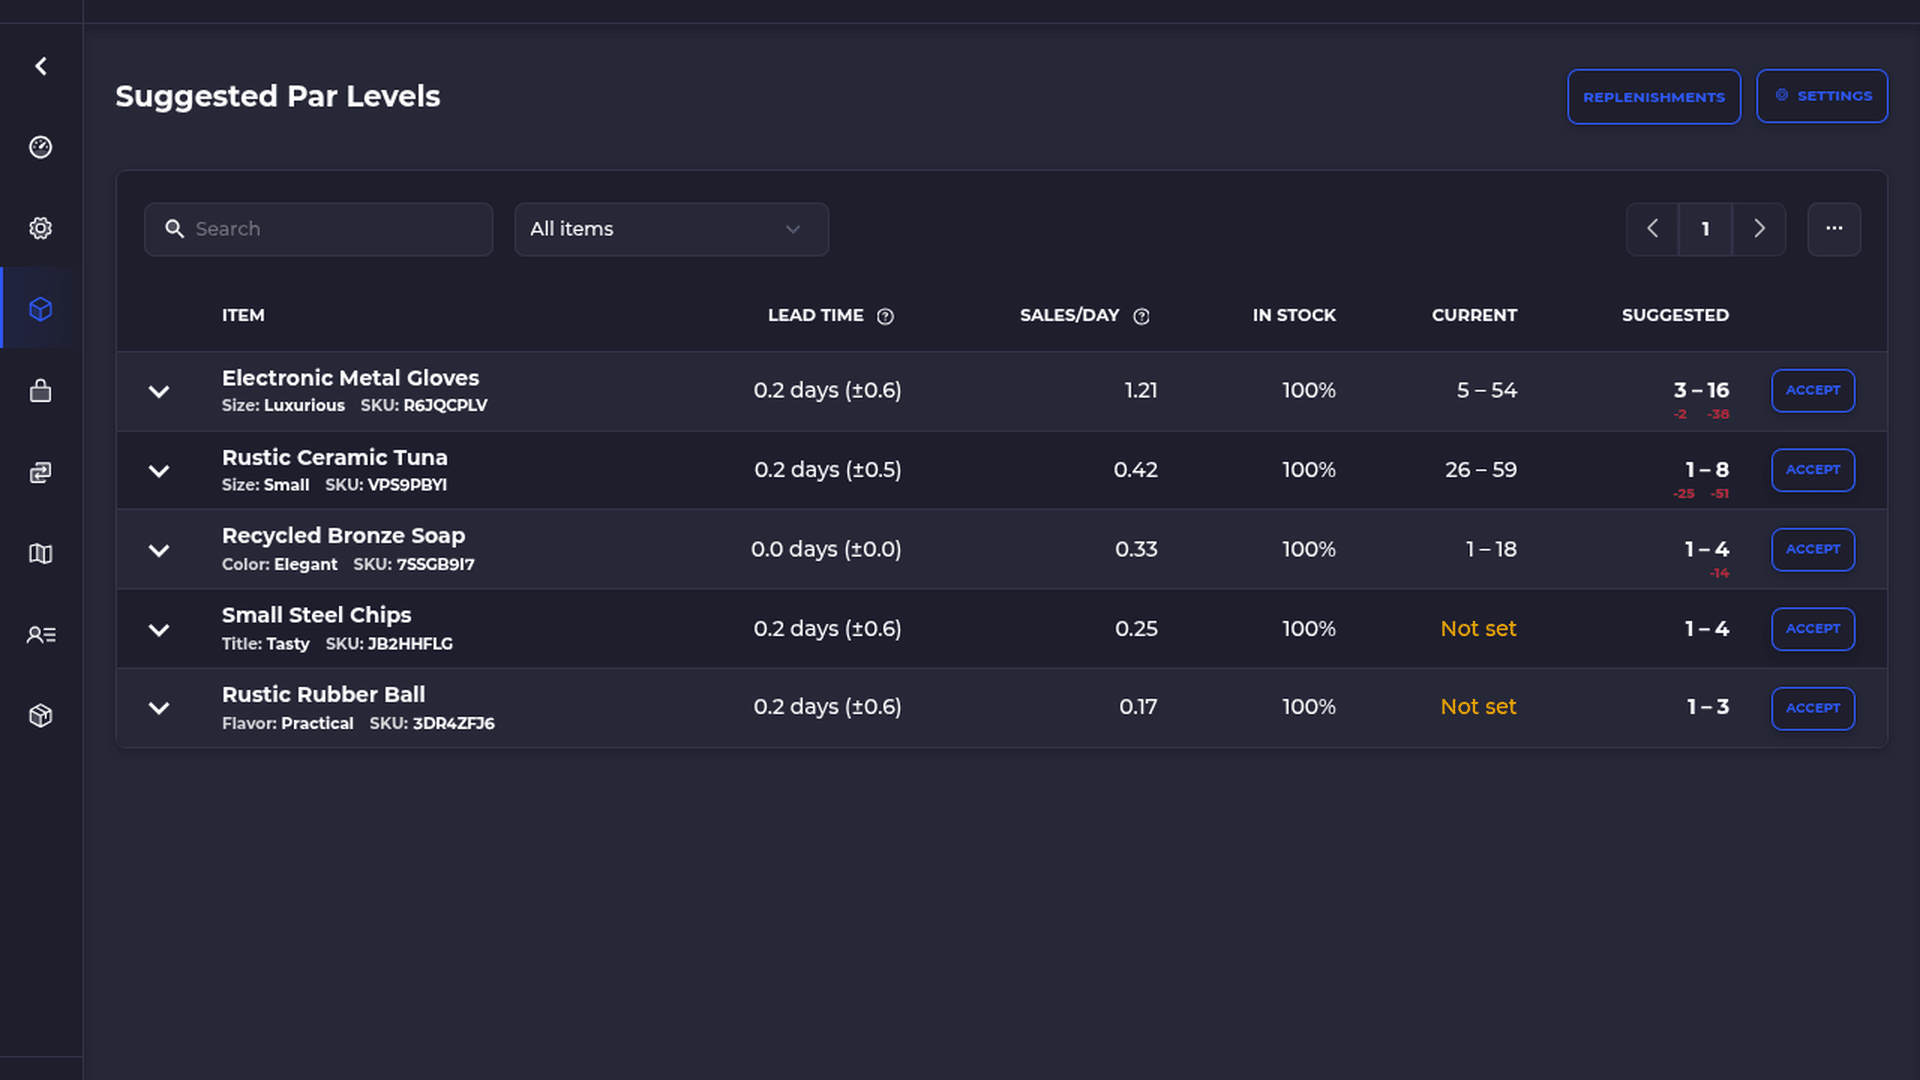Click suggested 3 – 16 value
The image size is (1920, 1080).
[1701, 390]
